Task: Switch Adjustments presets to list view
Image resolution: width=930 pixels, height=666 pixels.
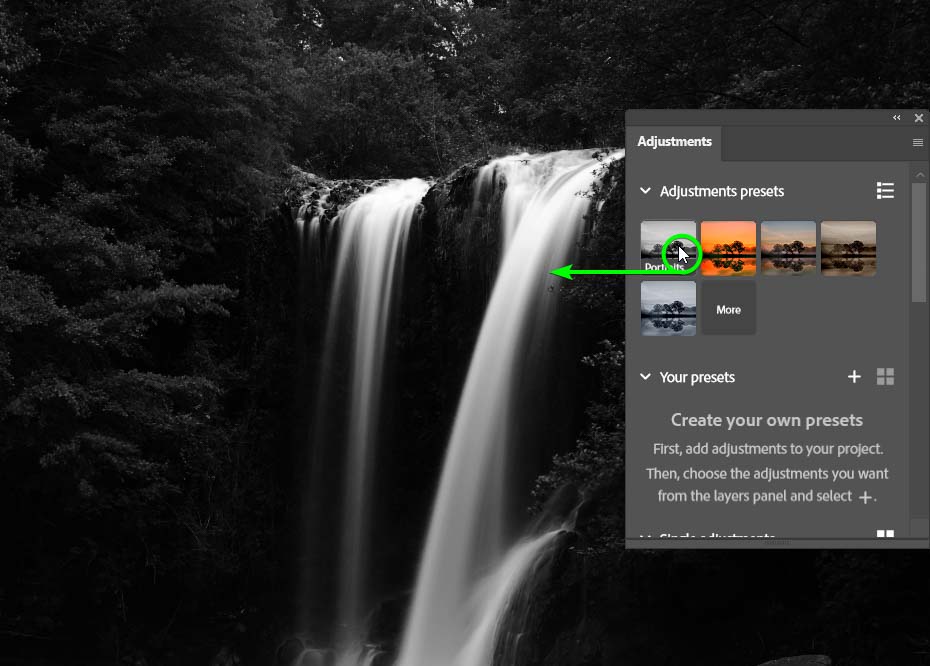Action: tap(885, 190)
